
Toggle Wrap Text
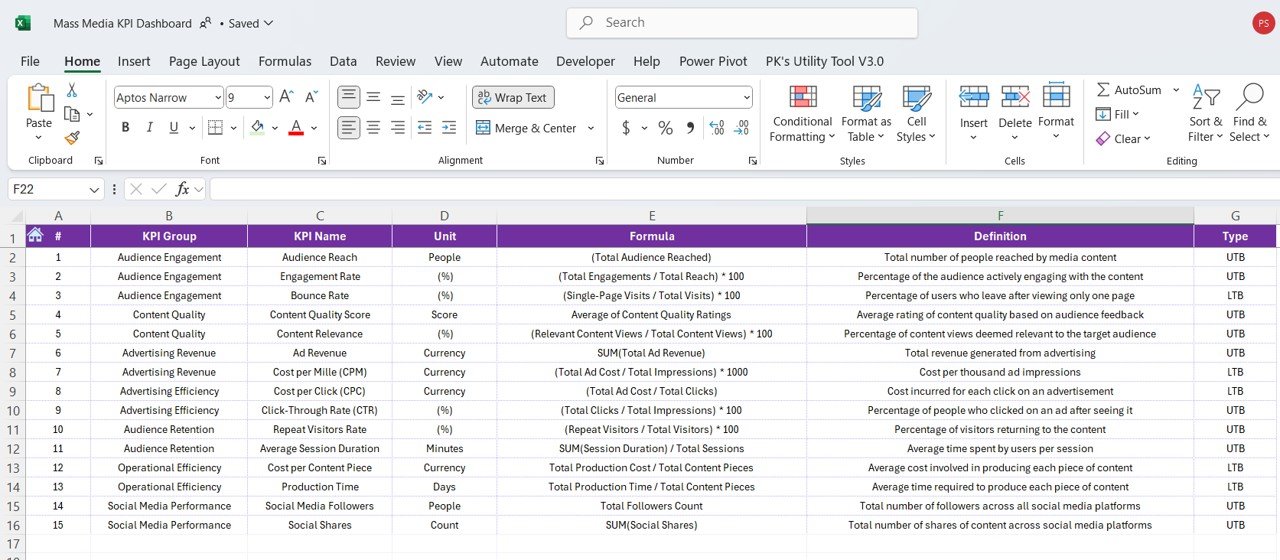point(513,97)
